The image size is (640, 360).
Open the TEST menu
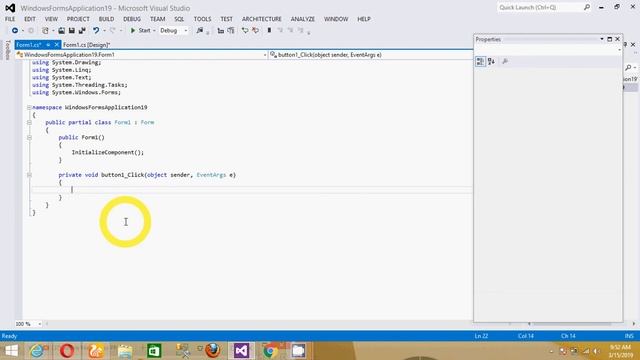pyautogui.click(x=227, y=19)
